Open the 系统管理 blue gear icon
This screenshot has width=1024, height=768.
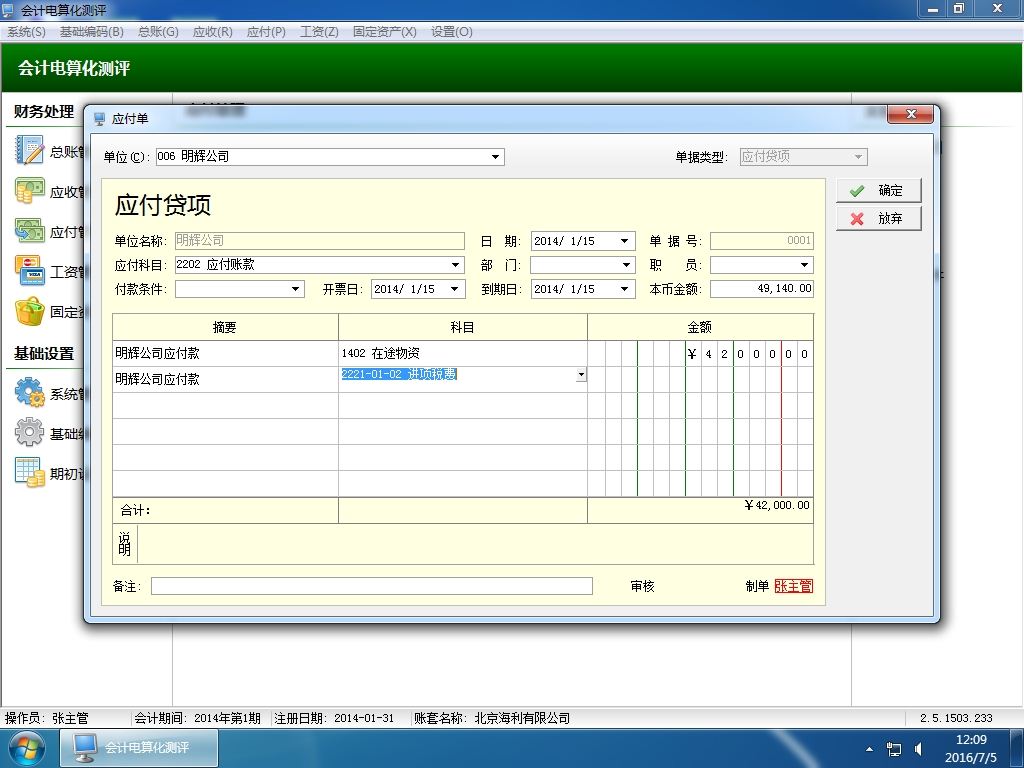tap(29, 392)
